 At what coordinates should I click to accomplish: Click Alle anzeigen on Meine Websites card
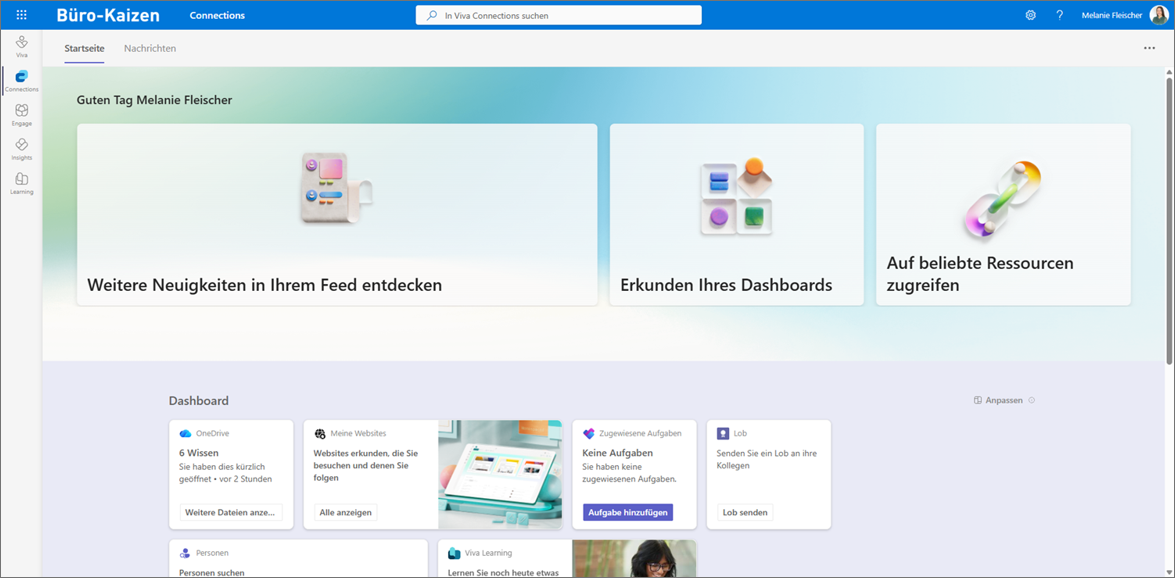345,512
